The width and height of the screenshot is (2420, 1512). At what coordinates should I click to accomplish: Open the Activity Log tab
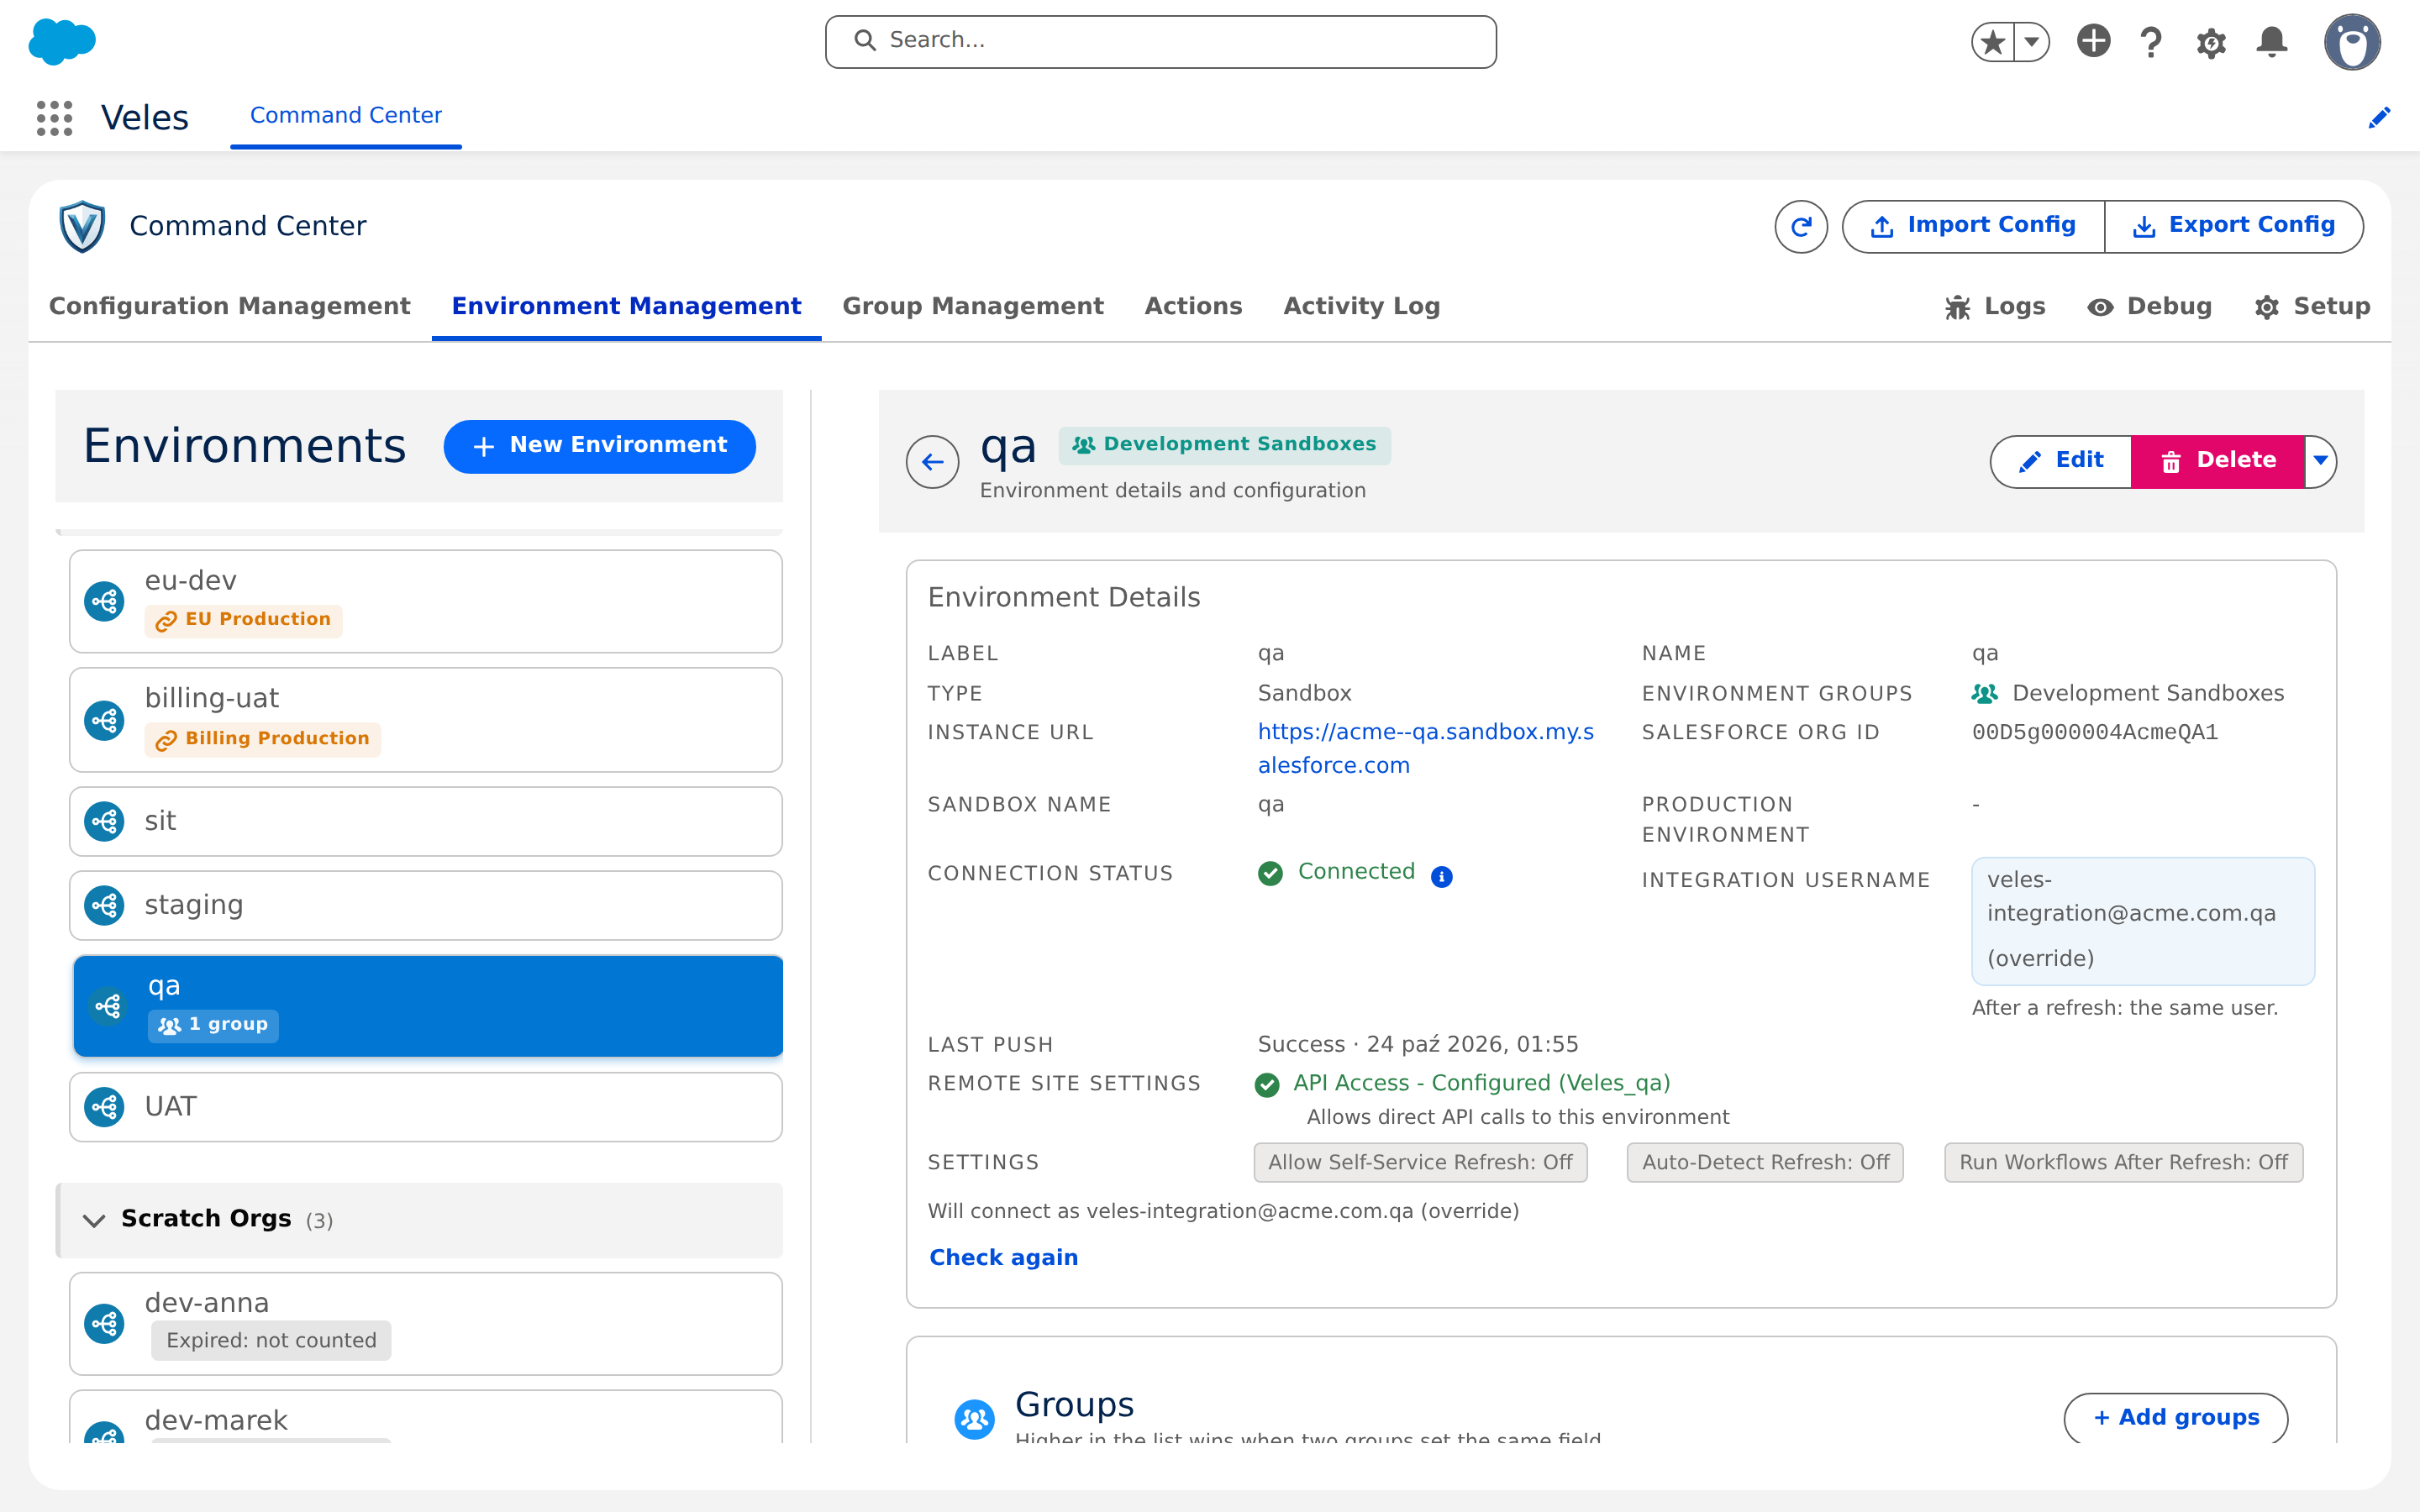pos(1361,306)
